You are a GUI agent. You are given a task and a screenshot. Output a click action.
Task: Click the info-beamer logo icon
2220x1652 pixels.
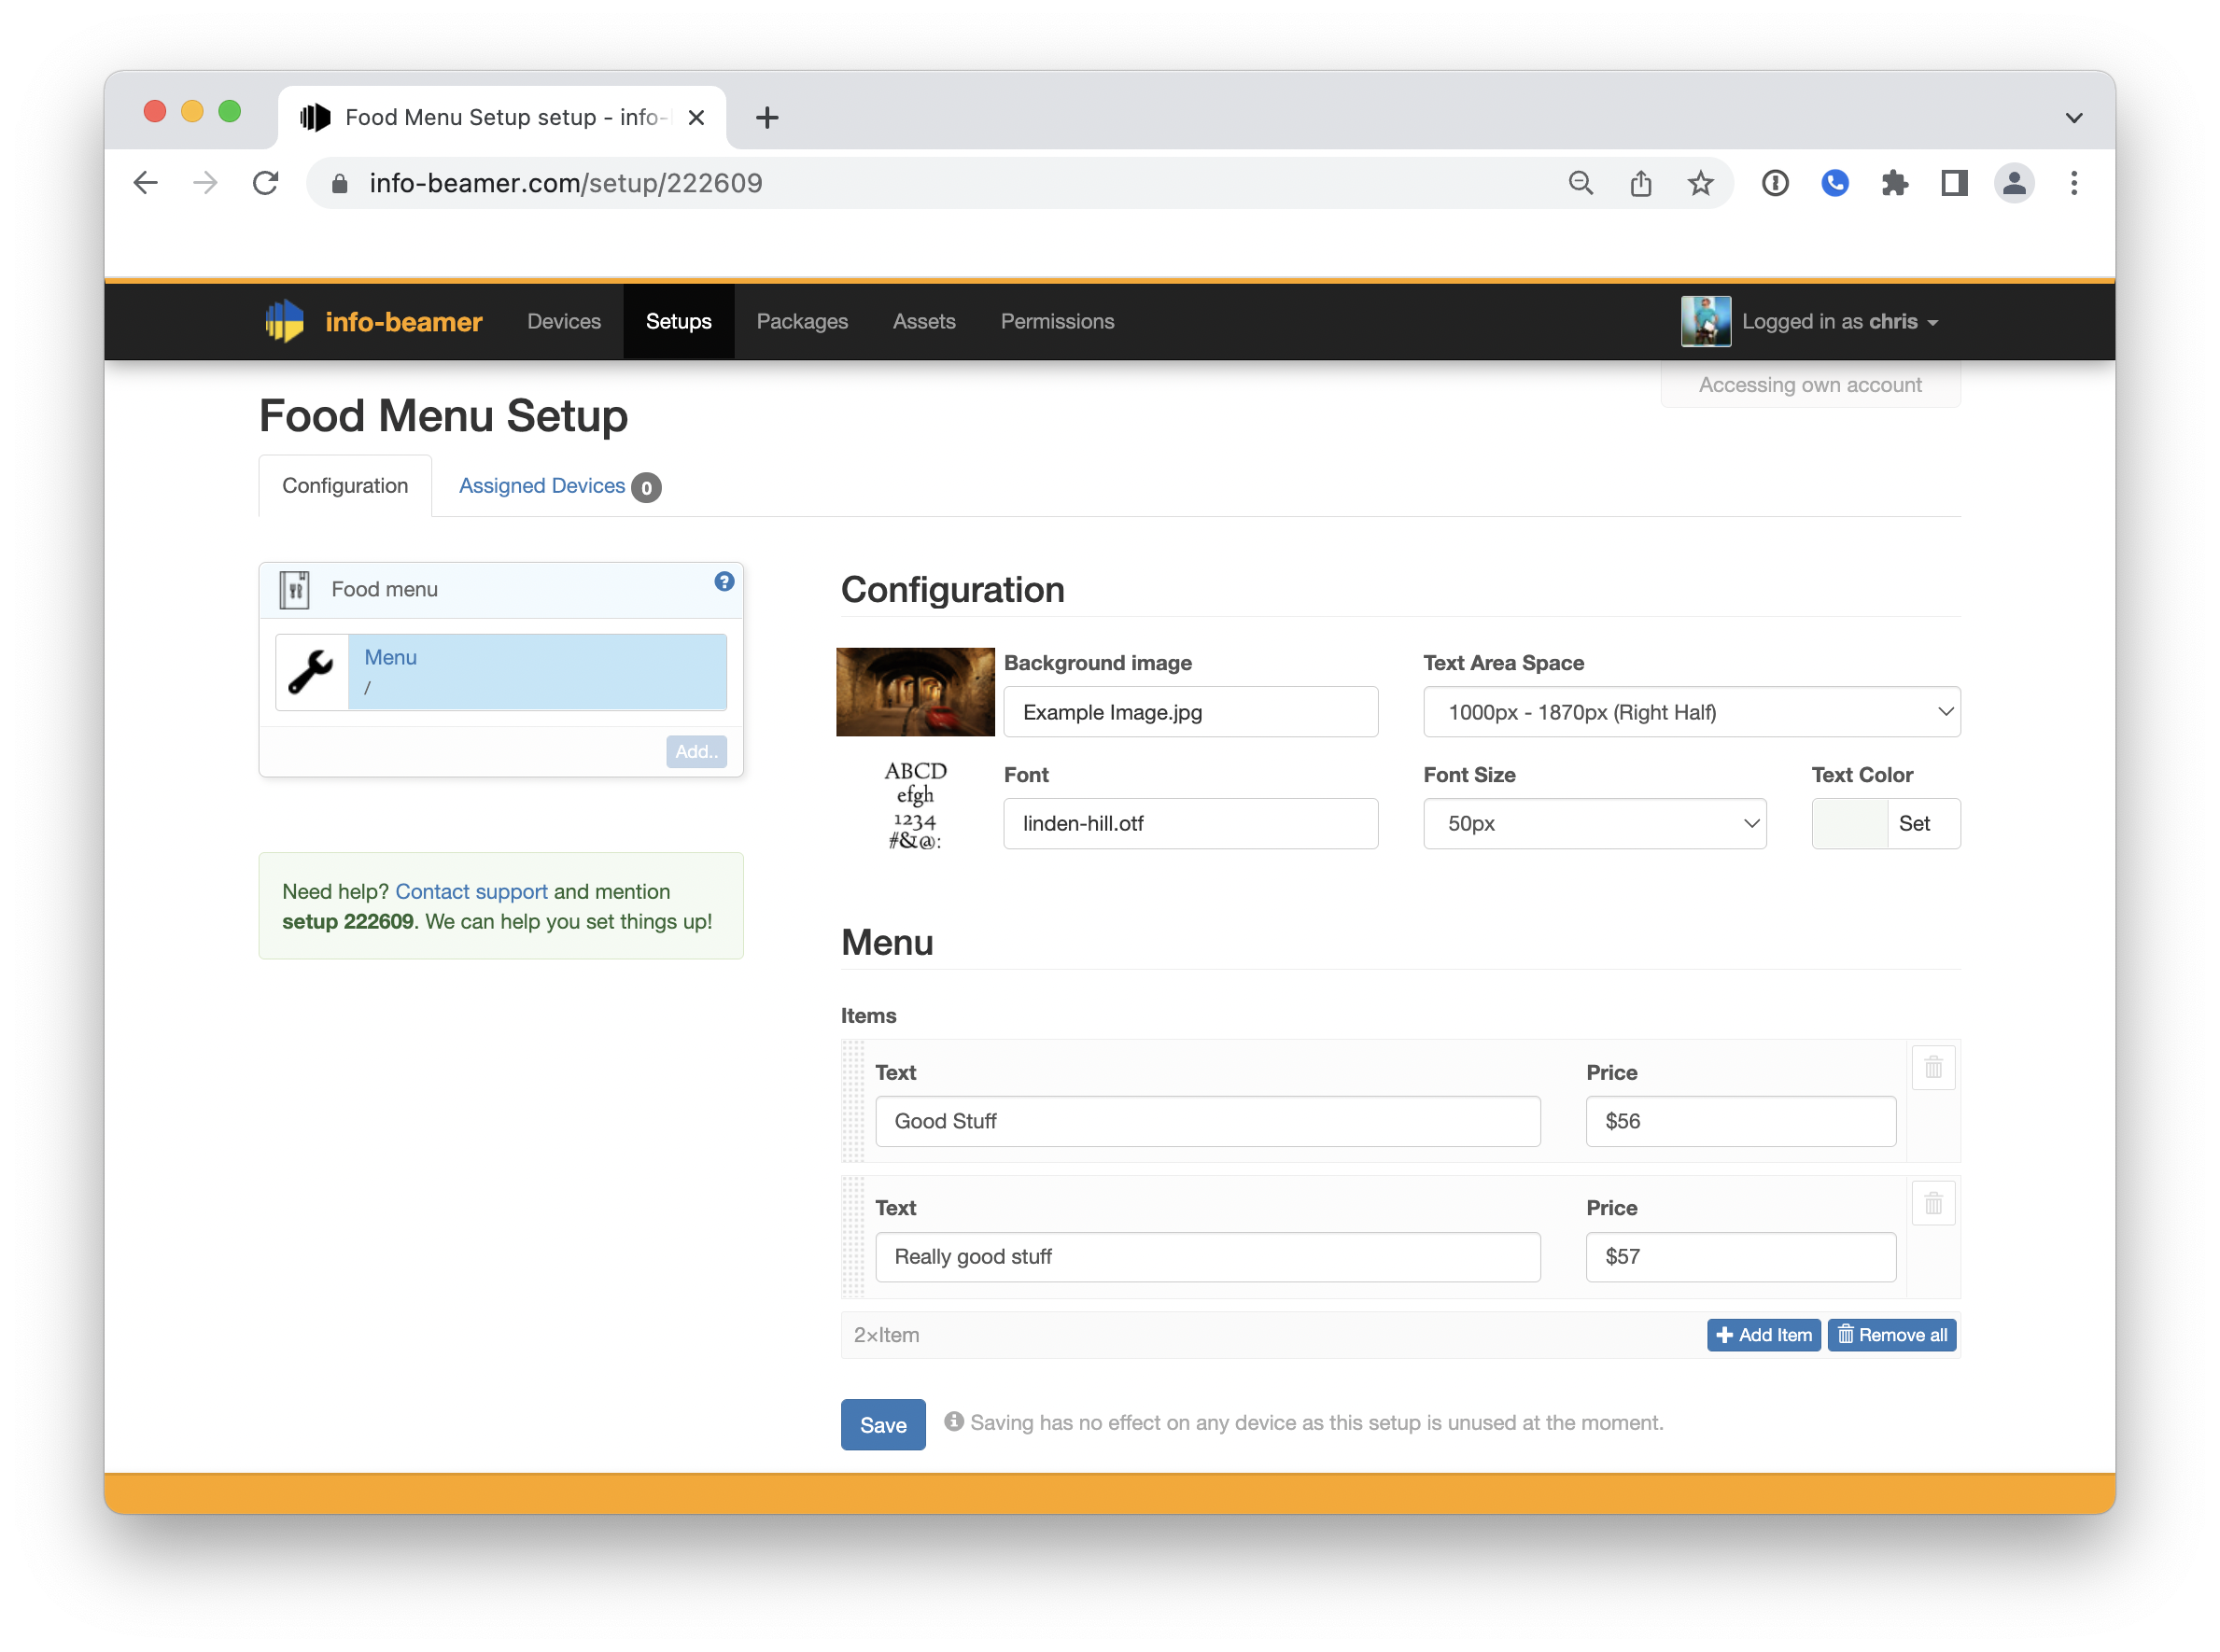[x=285, y=322]
